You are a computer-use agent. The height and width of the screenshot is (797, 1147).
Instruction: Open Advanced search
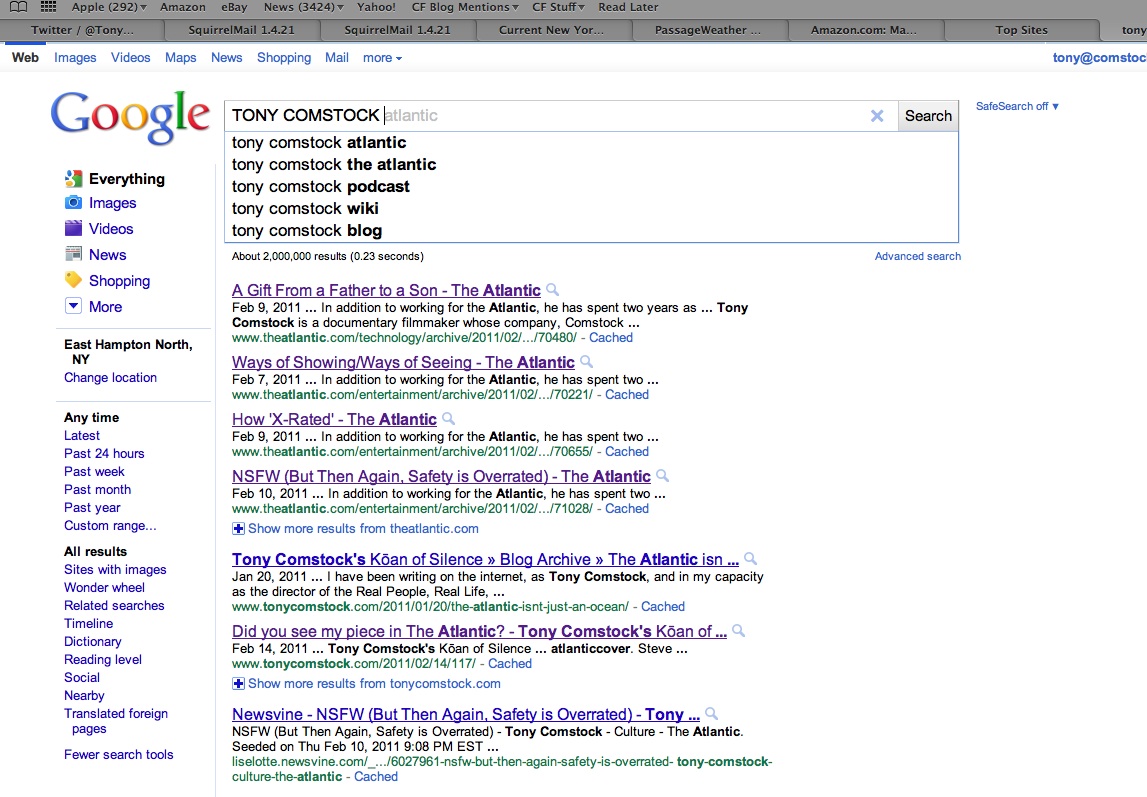click(x=918, y=256)
